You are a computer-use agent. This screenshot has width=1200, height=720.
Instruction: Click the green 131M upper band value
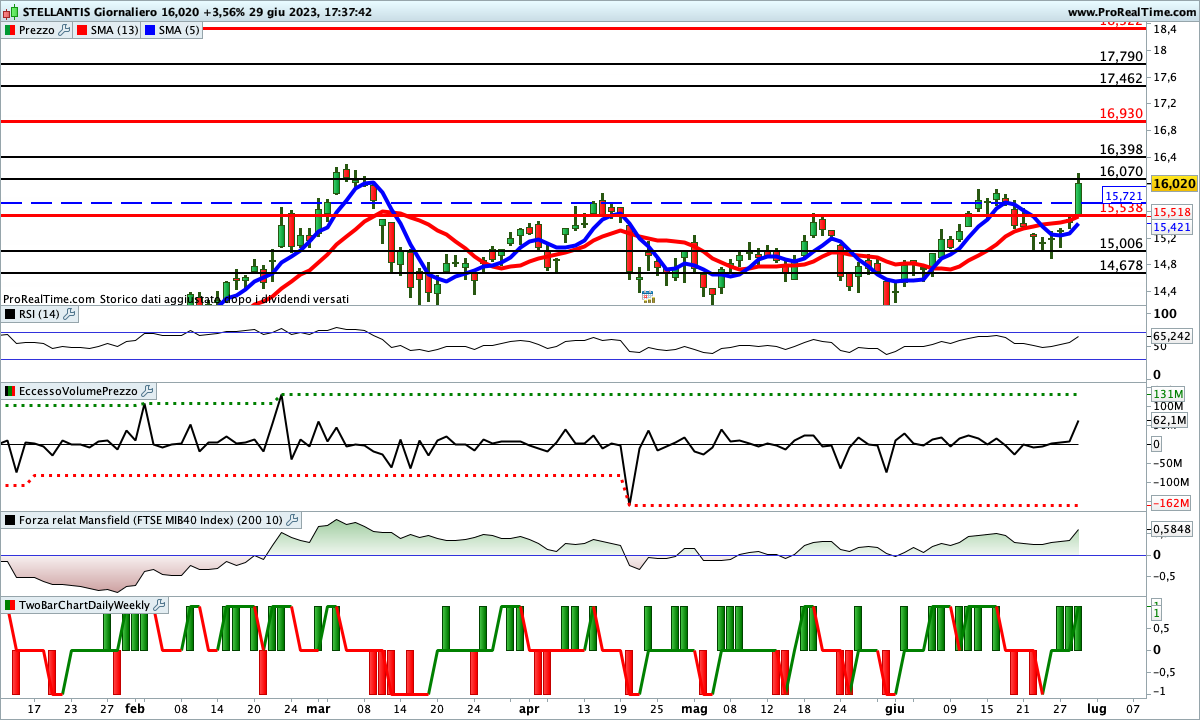click(1168, 393)
